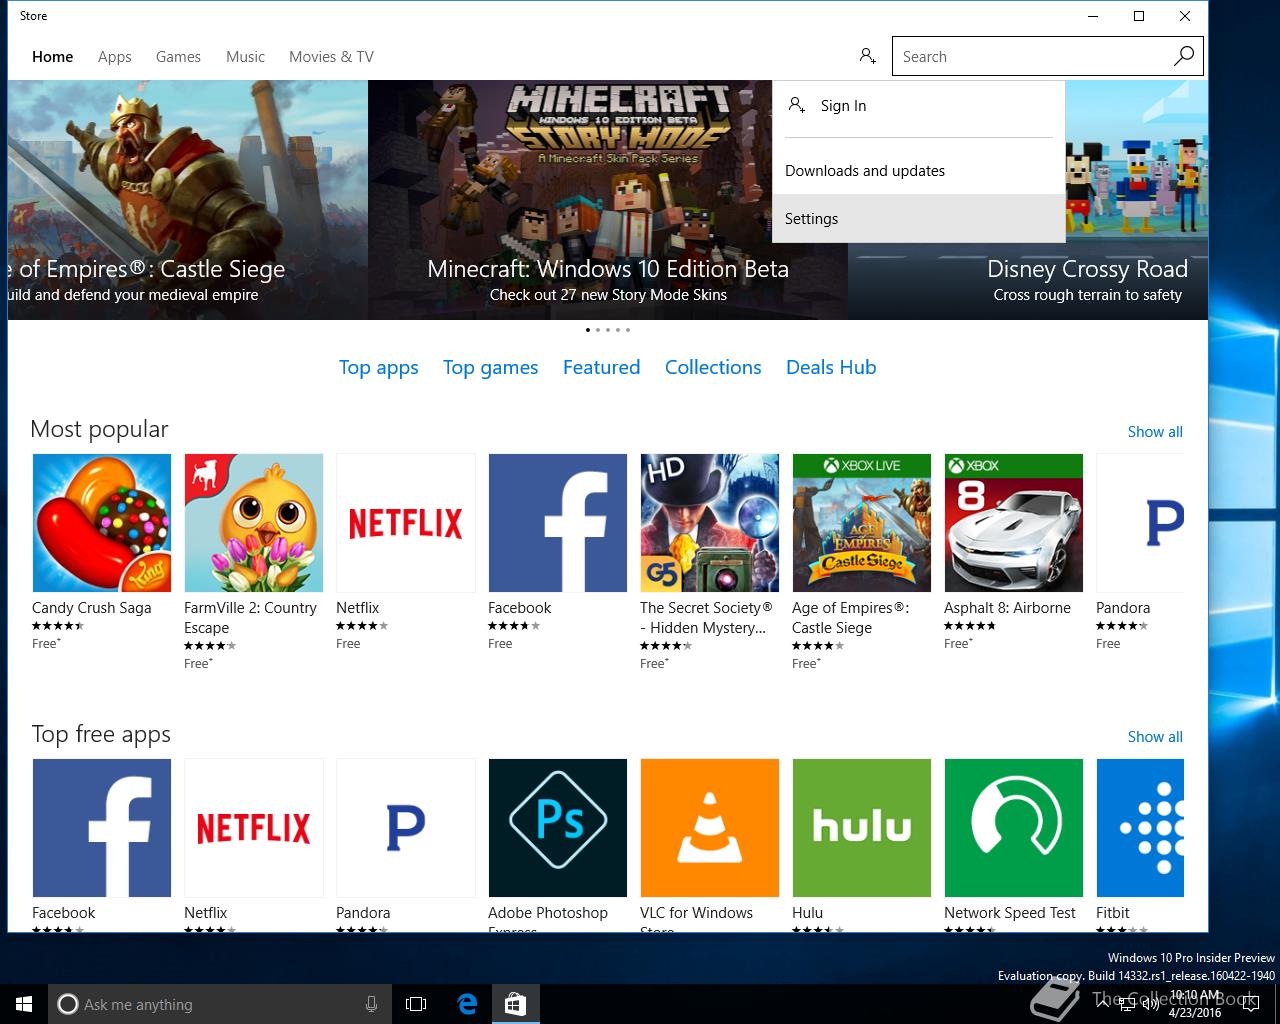Show all Most popular apps
This screenshot has width=1280, height=1024.
pos(1155,432)
